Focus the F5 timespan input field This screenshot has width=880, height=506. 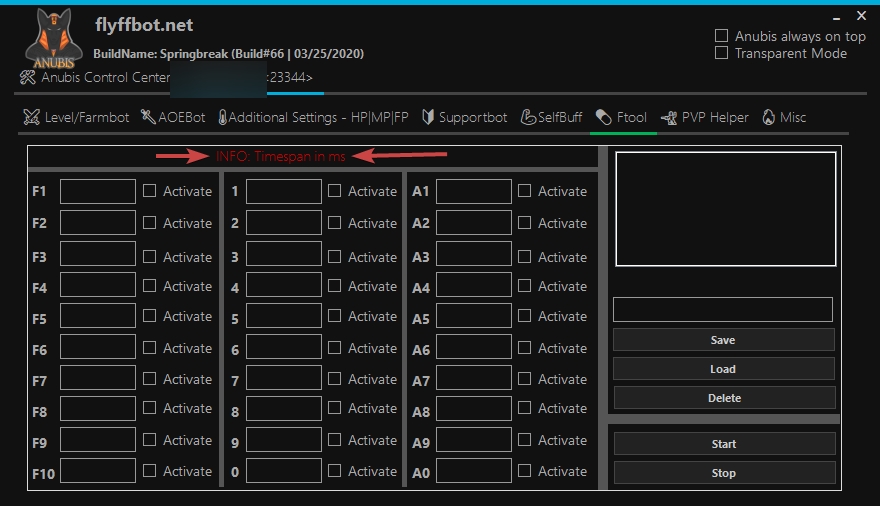[x=98, y=317]
